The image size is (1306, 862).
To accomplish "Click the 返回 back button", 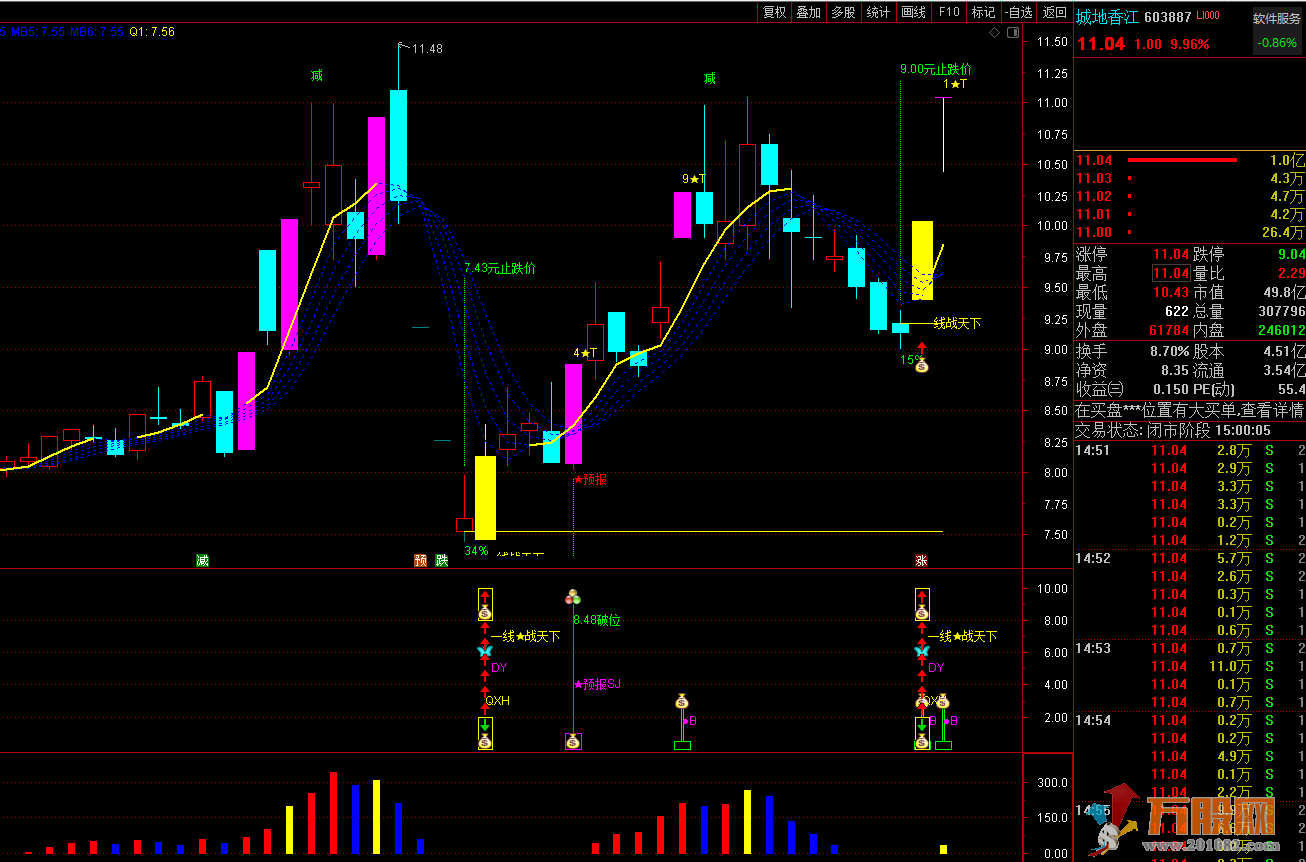I will 1054,12.
